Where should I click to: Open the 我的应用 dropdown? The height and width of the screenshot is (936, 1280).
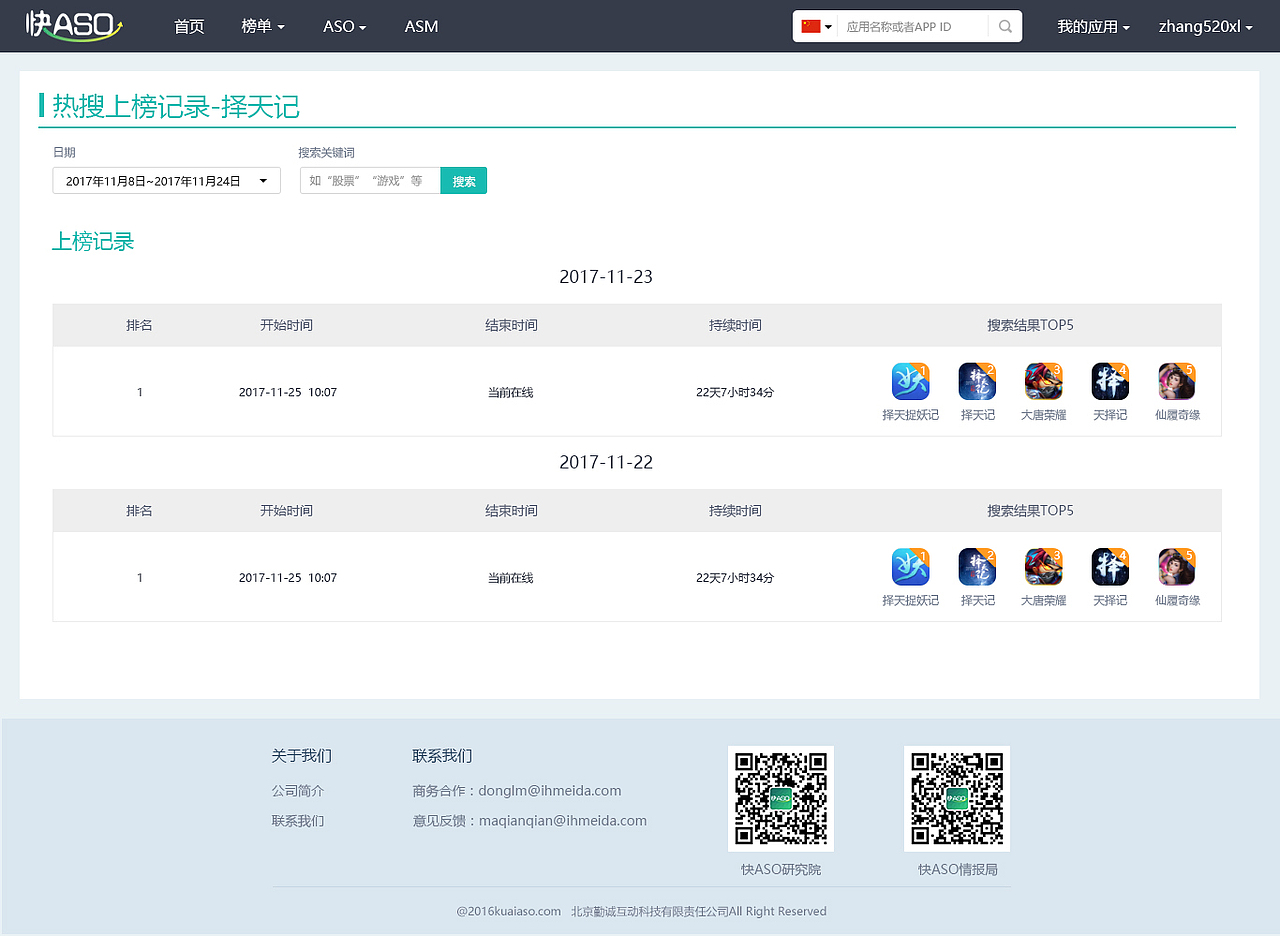[1093, 26]
